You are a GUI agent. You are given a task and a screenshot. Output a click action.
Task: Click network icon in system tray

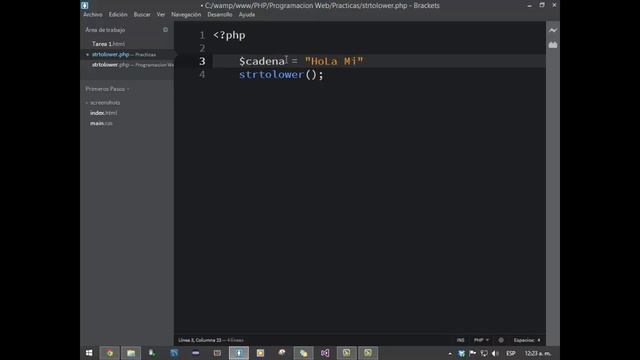[x=484, y=353]
